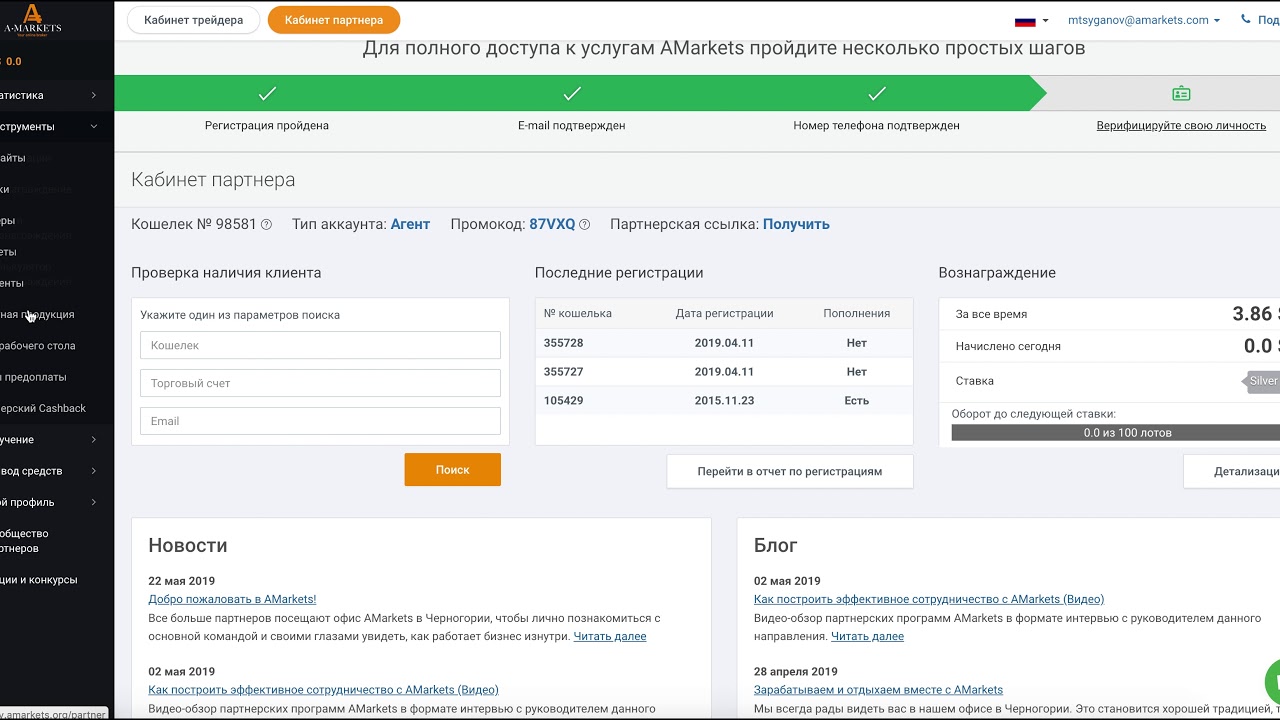Click Перейти в отчет по регистрациям button
1280x720 pixels.
[790, 471]
